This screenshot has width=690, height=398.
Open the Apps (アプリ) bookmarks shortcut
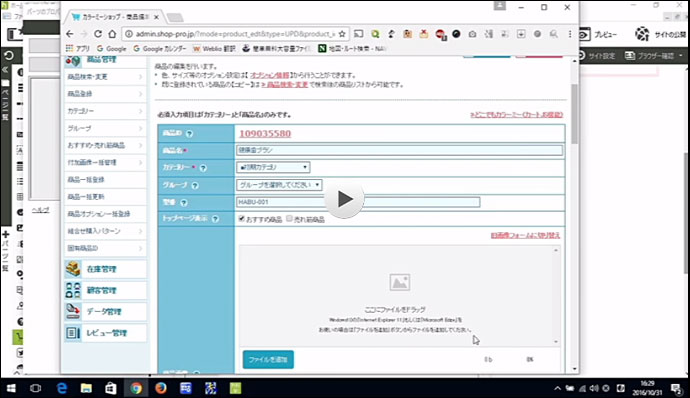[77, 48]
